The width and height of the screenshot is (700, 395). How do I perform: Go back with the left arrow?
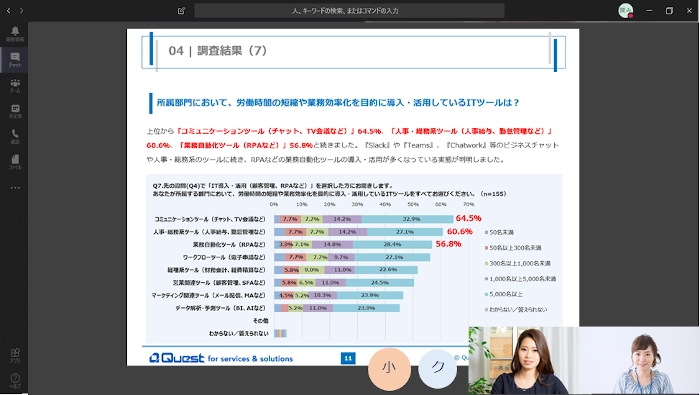[8, 10]
